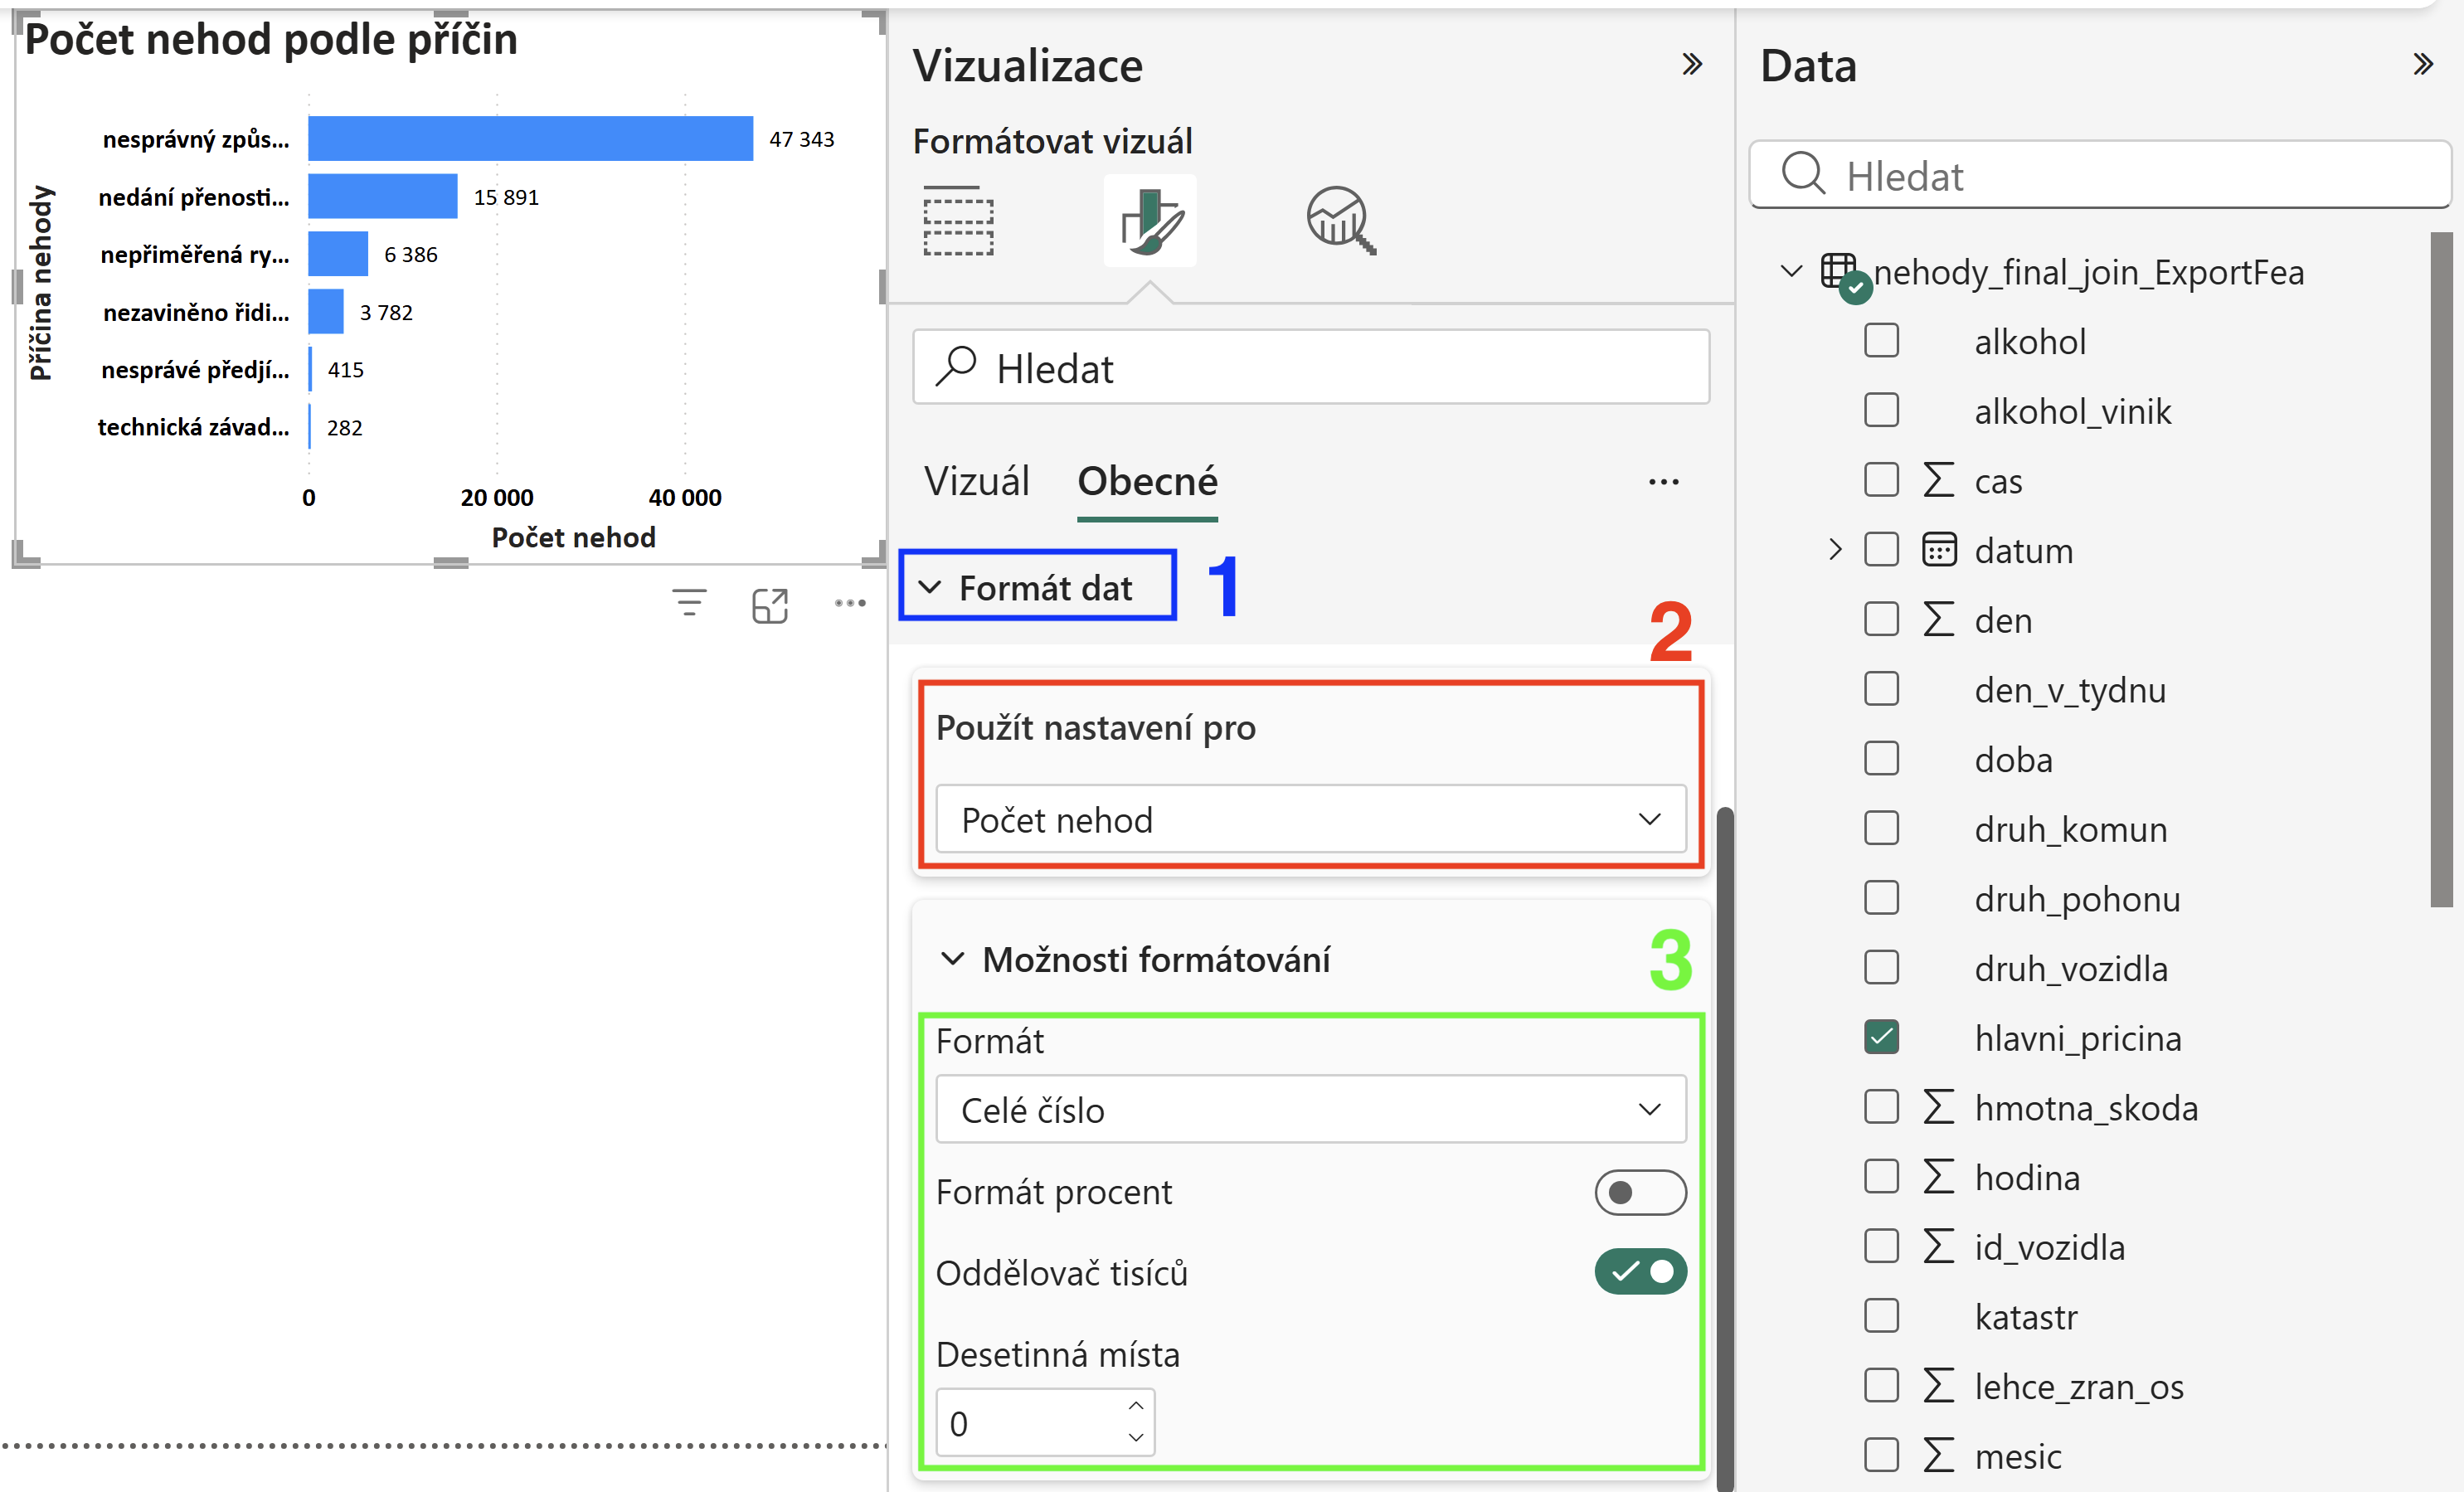Collapse the Formát dat section
The image size is (2464, 1492).
[929, 587]
